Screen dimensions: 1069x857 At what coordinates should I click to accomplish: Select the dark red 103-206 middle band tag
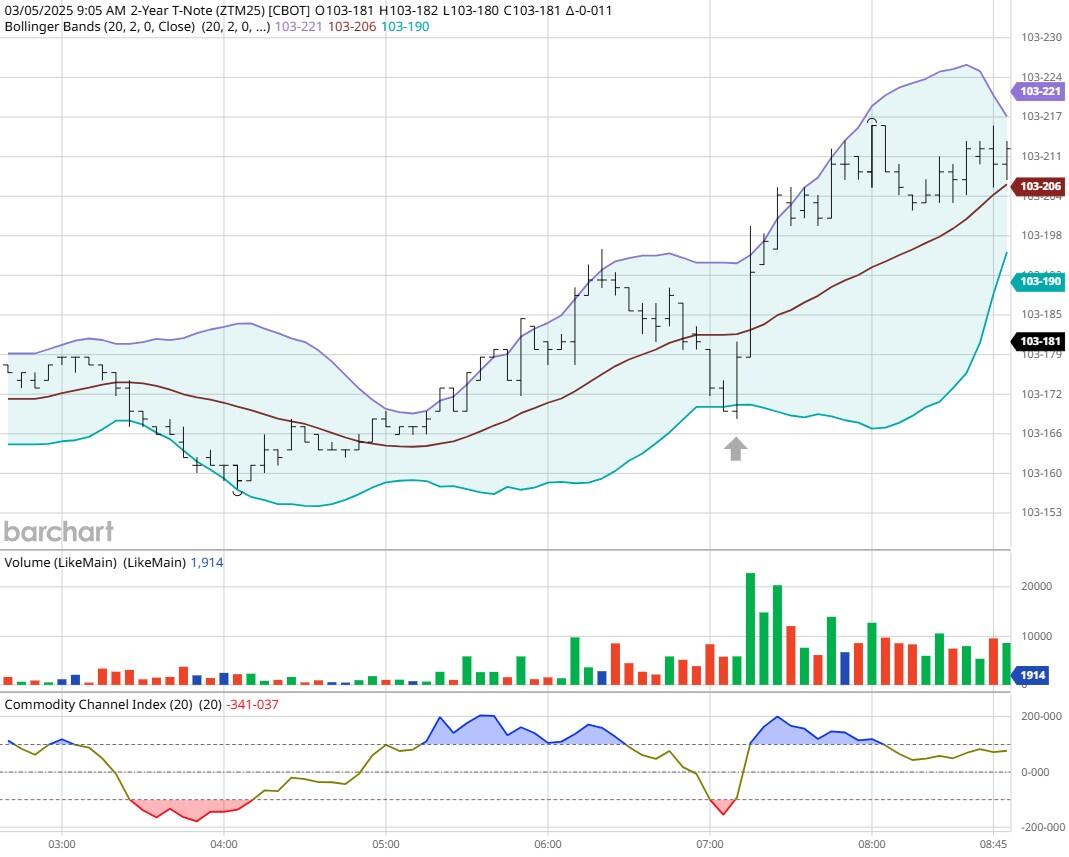tap(1040, 186)
